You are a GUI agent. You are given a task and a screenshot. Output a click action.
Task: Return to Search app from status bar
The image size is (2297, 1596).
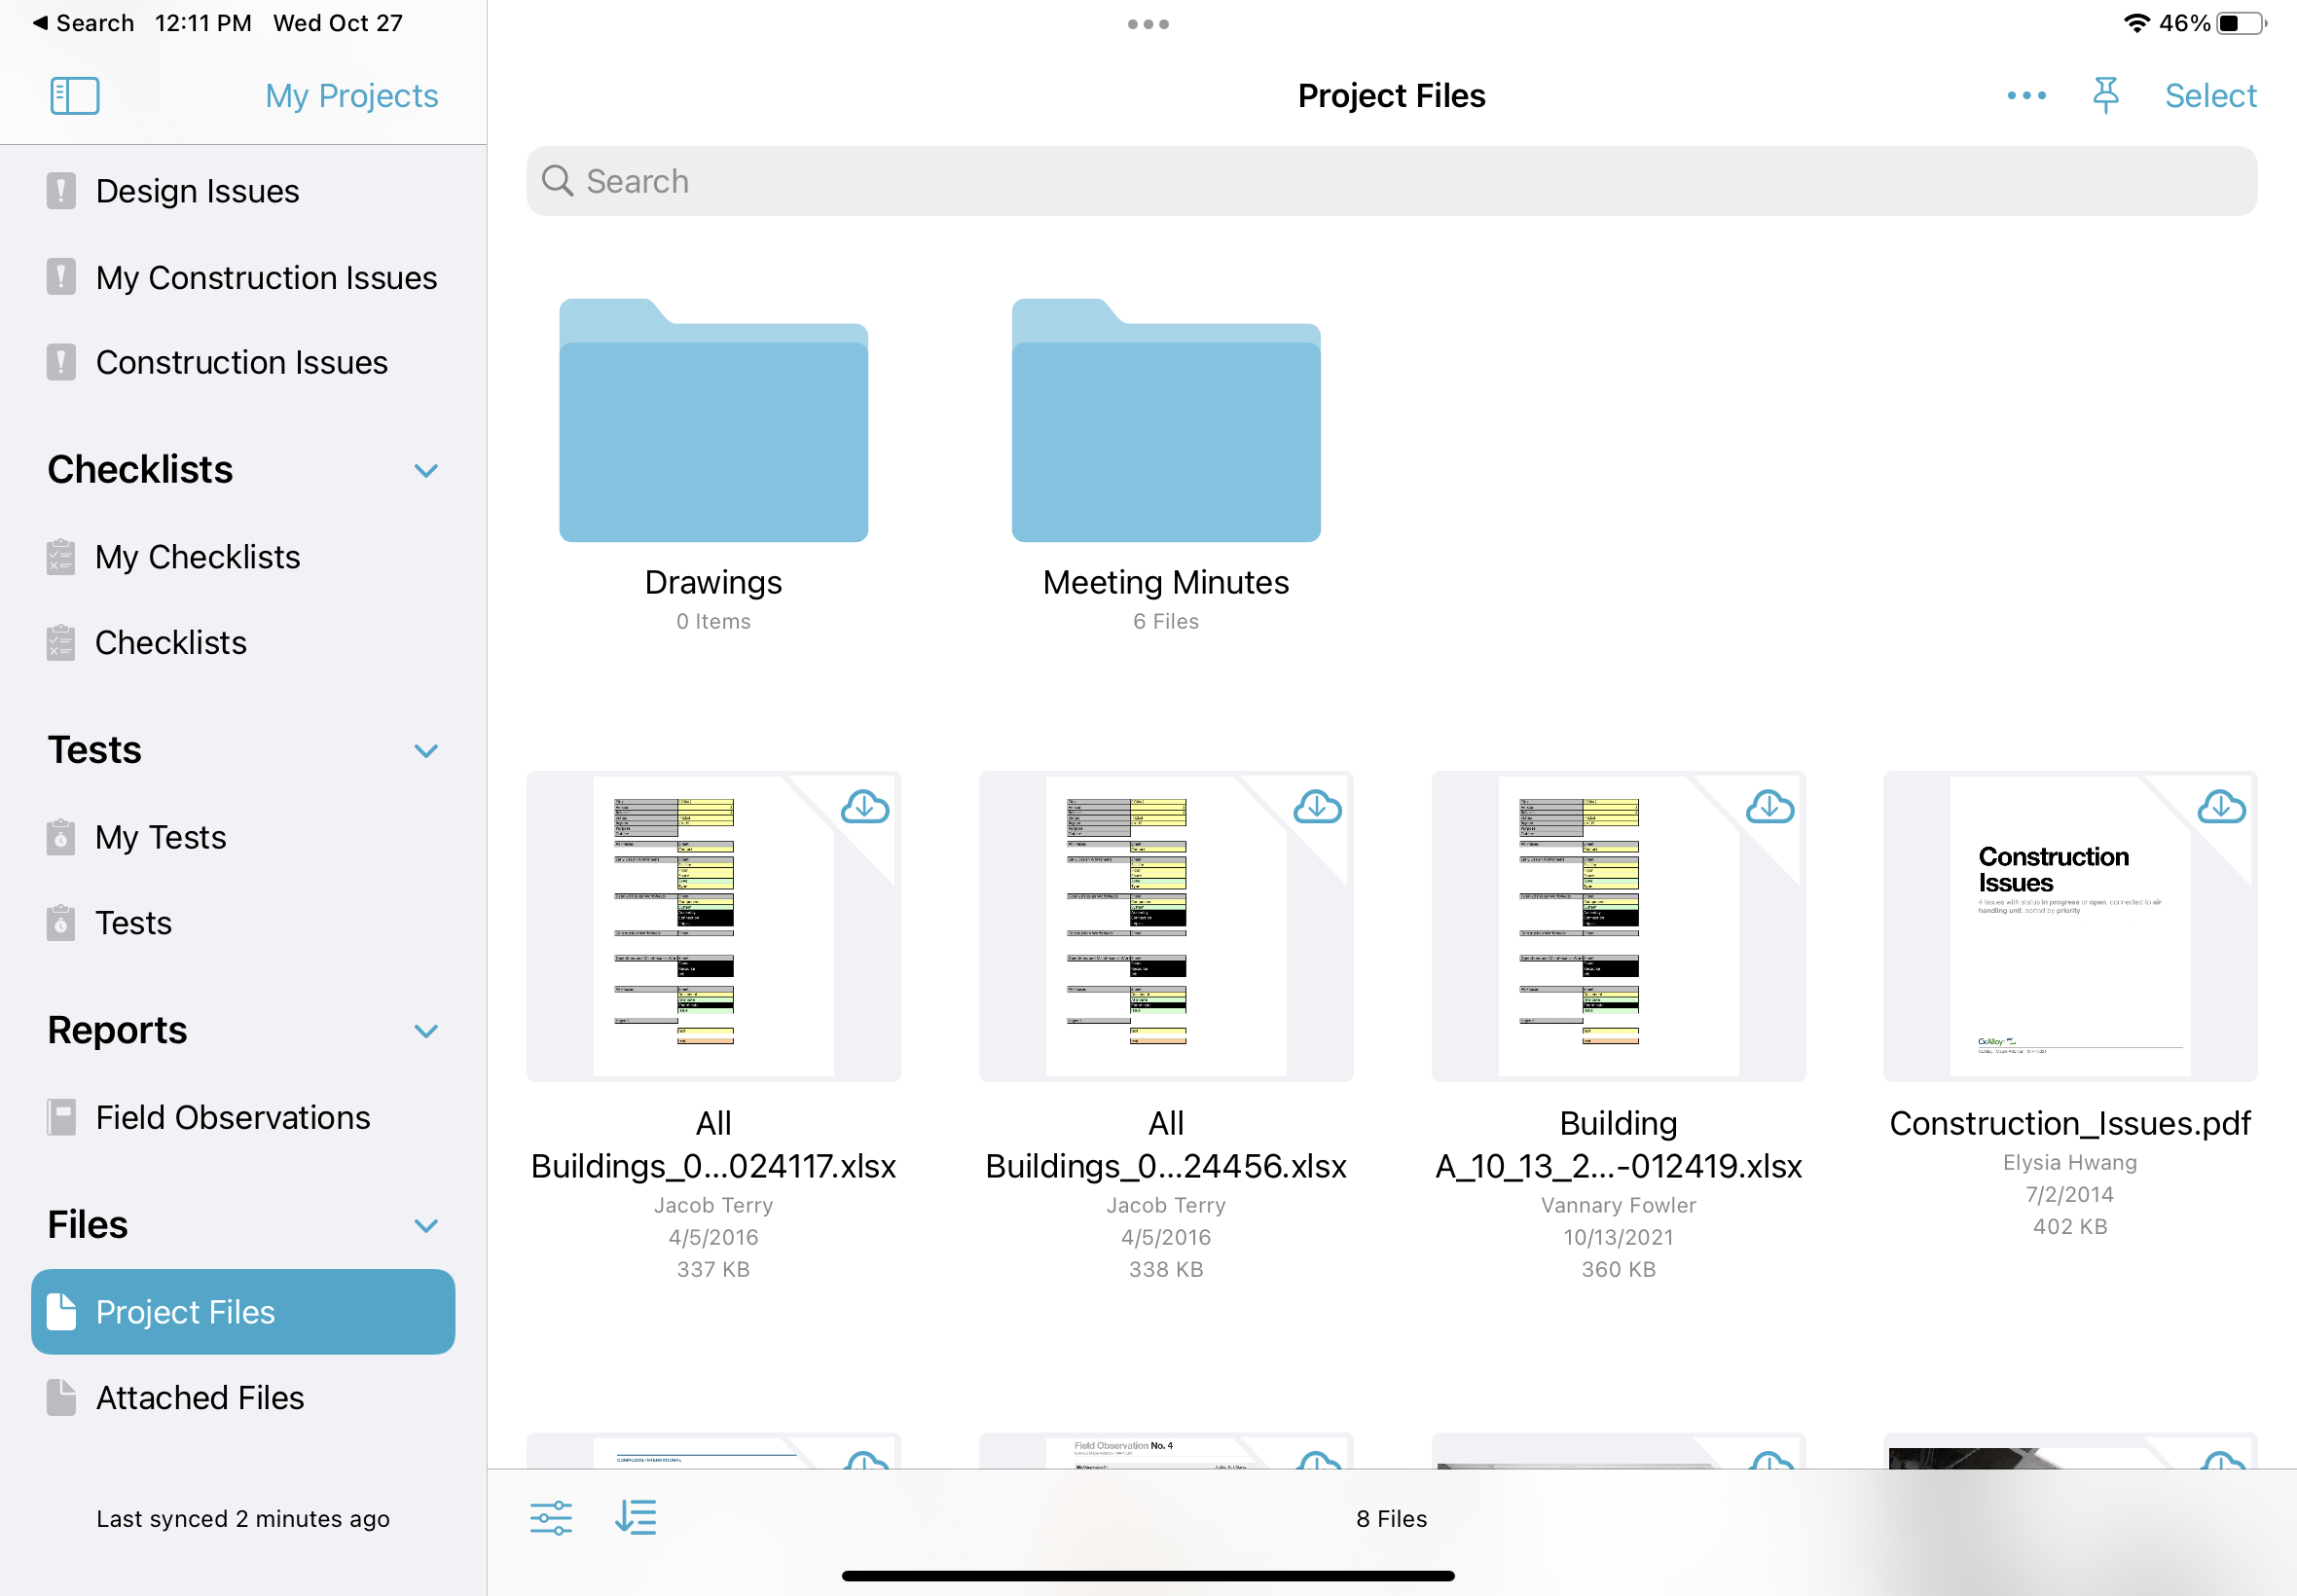click(84, 23)
